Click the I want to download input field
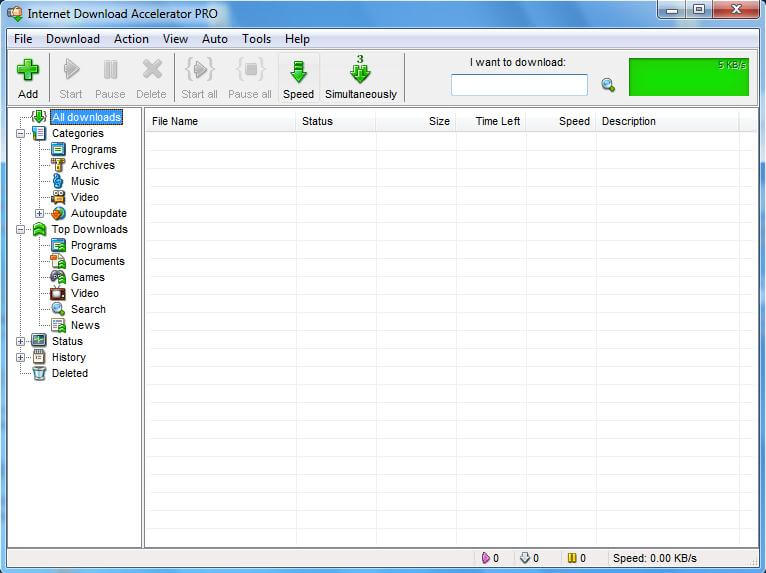 point(519,85)
